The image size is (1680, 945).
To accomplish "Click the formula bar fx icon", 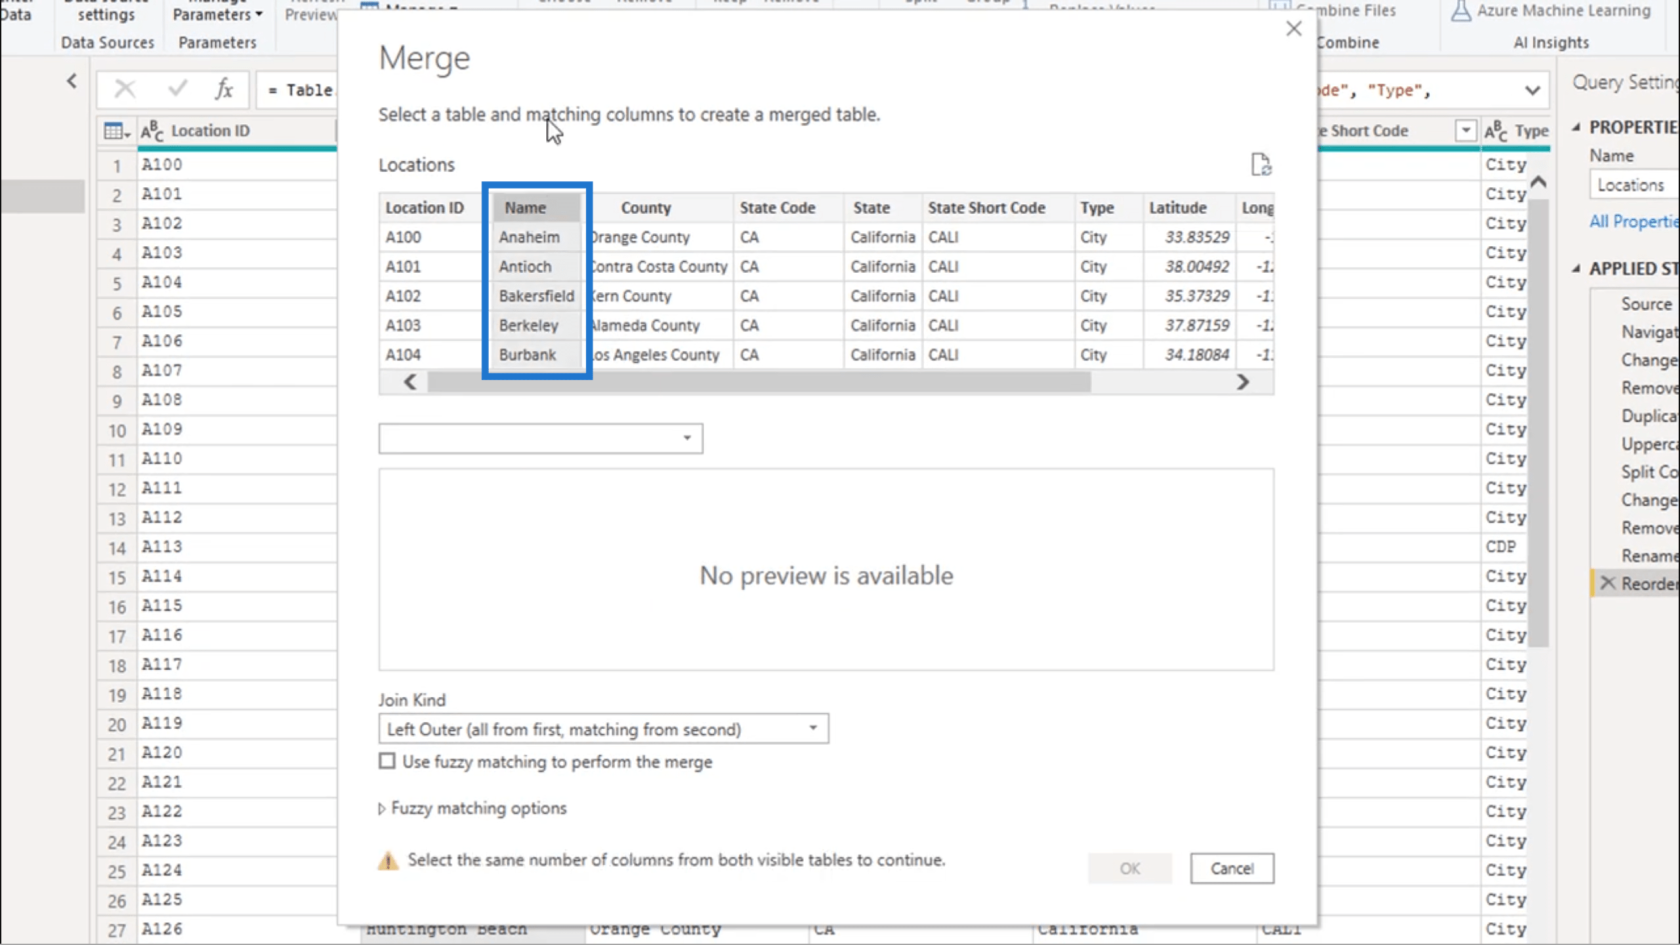I will pyautogui.click(x=224, y=89).
